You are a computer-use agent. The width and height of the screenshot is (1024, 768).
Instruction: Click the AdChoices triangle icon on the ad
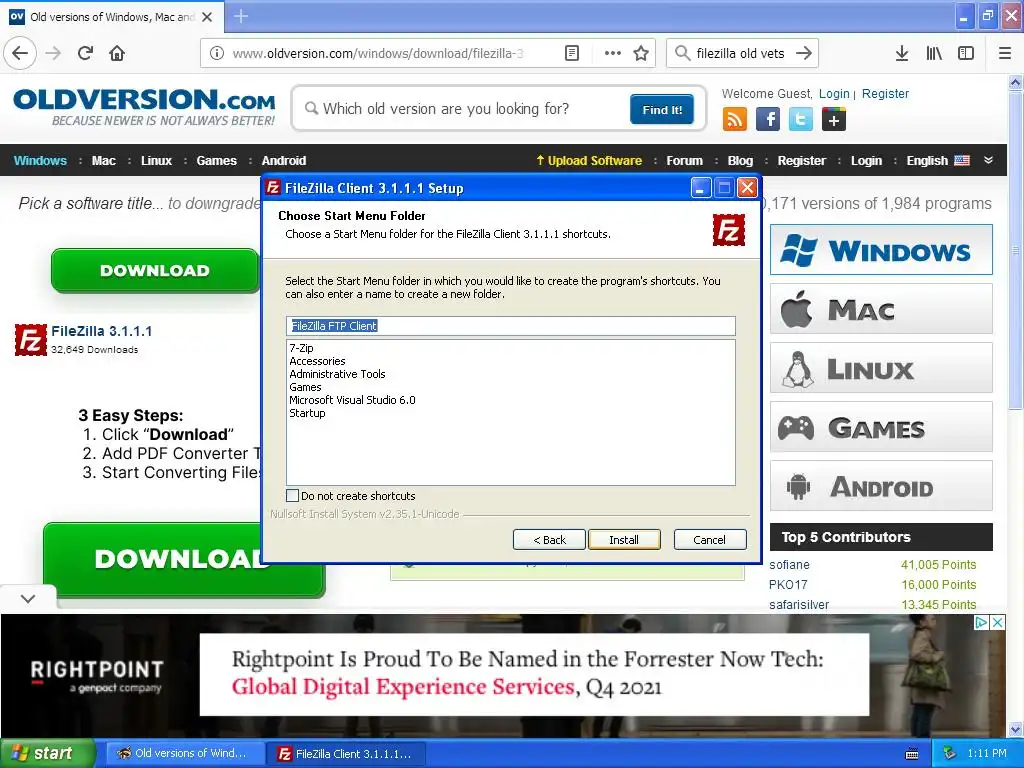pos(981,622)
